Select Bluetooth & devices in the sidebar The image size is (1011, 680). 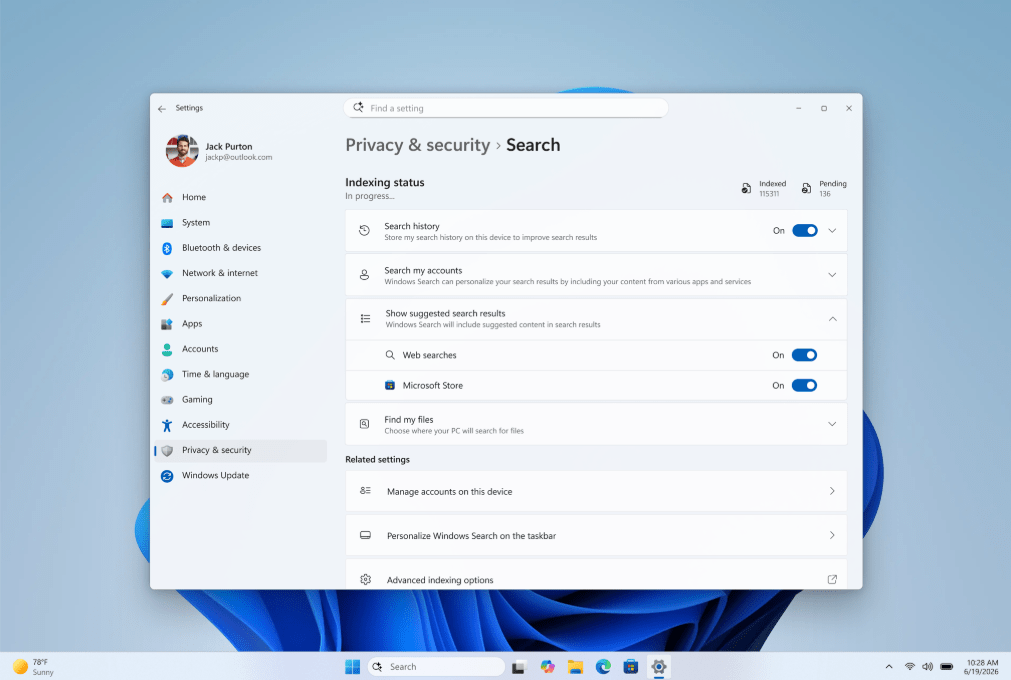(x=240, y=248)
